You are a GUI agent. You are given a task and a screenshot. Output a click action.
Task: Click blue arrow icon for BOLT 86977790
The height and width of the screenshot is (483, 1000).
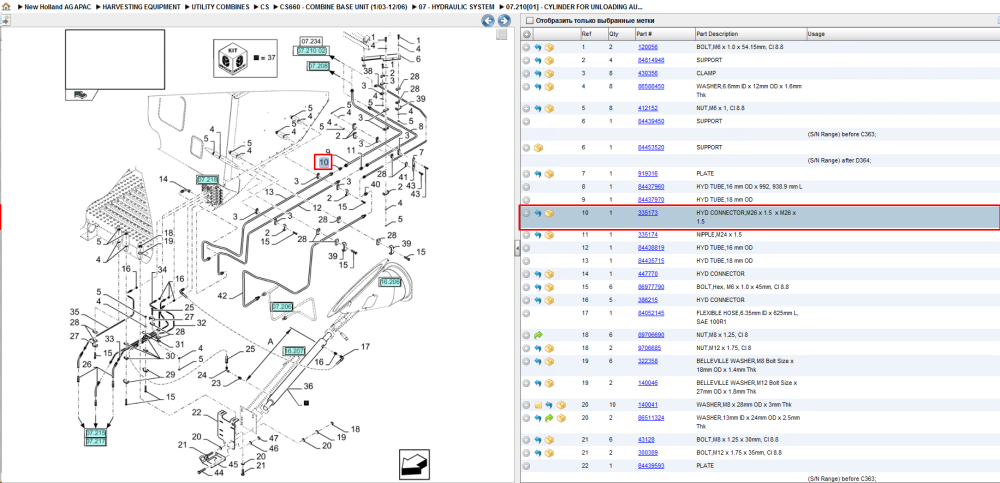[538, 287]
